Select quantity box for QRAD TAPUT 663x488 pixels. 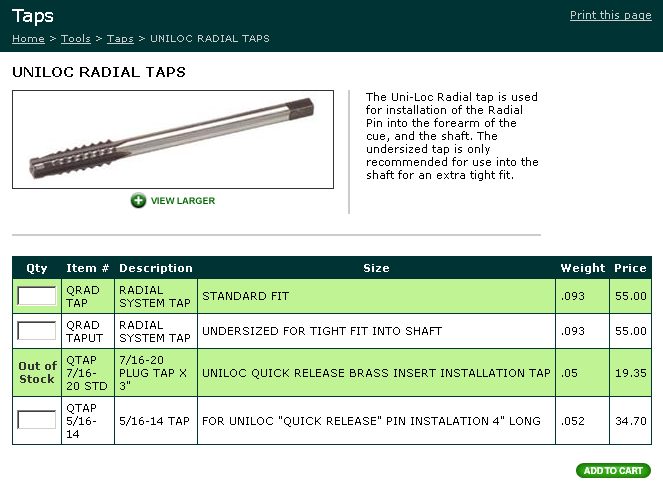click(37, 331)
